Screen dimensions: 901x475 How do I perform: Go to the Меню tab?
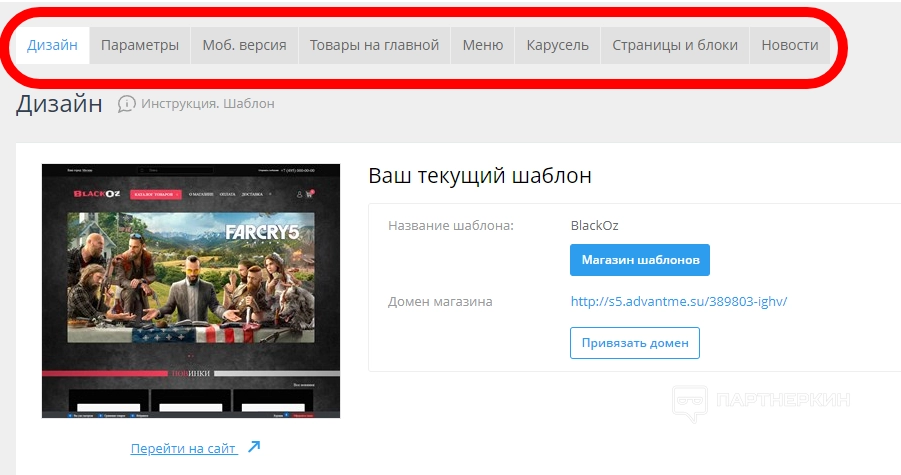[x=483, y=45]
